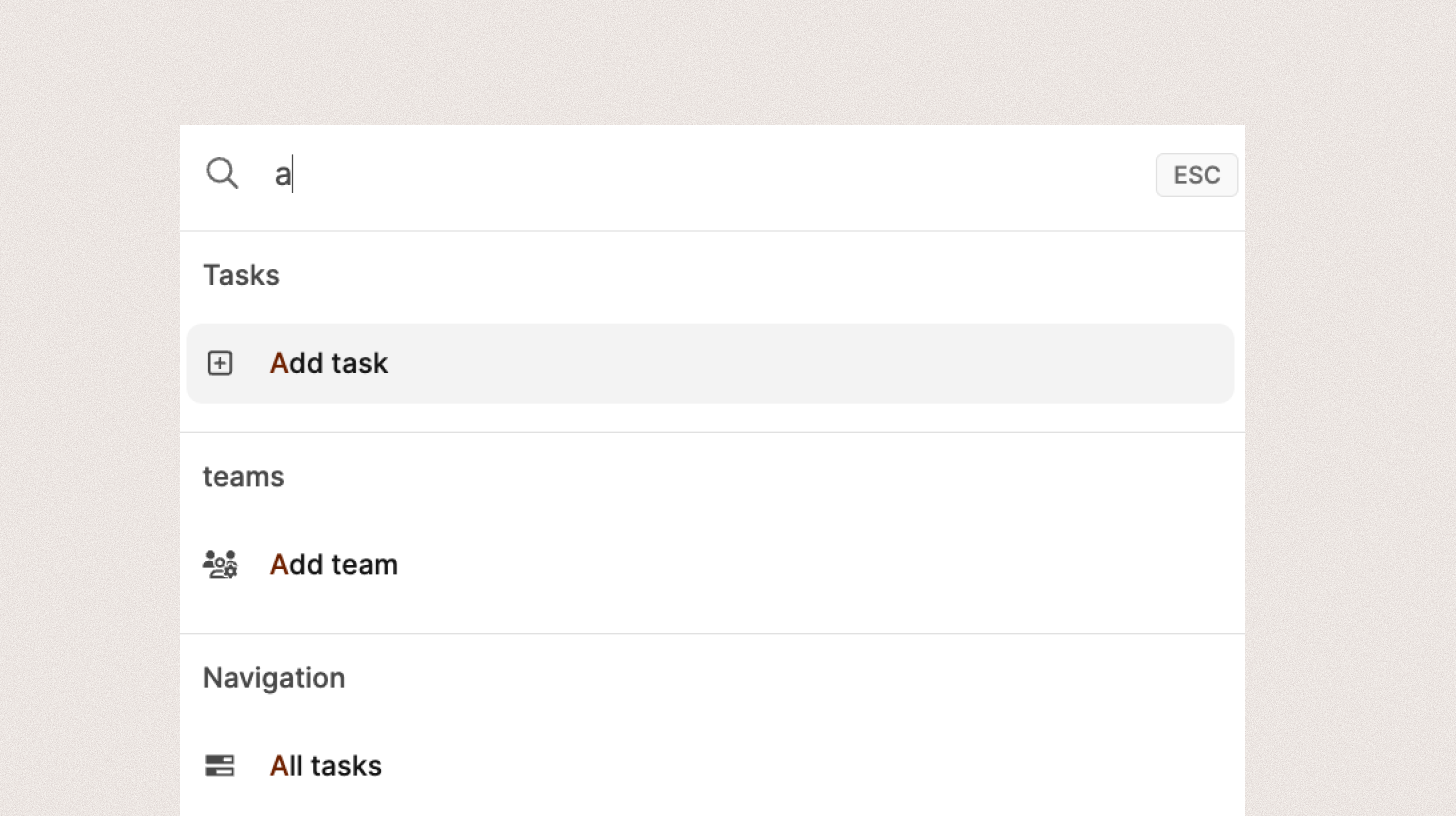Click the "Tasks" section heading
Screen dimensions: 1456x816
point(241,275)
